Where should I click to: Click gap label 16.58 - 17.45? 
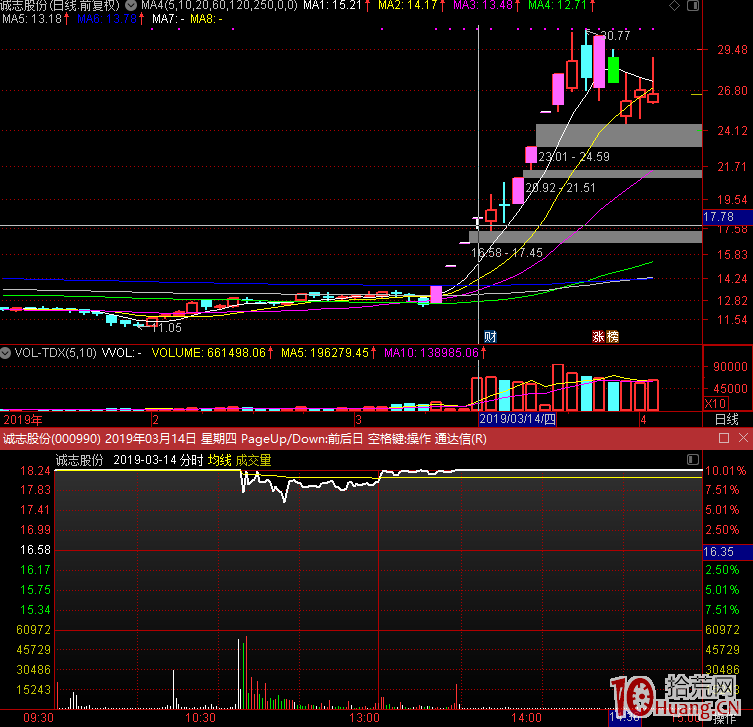click(x=507, y=253)
